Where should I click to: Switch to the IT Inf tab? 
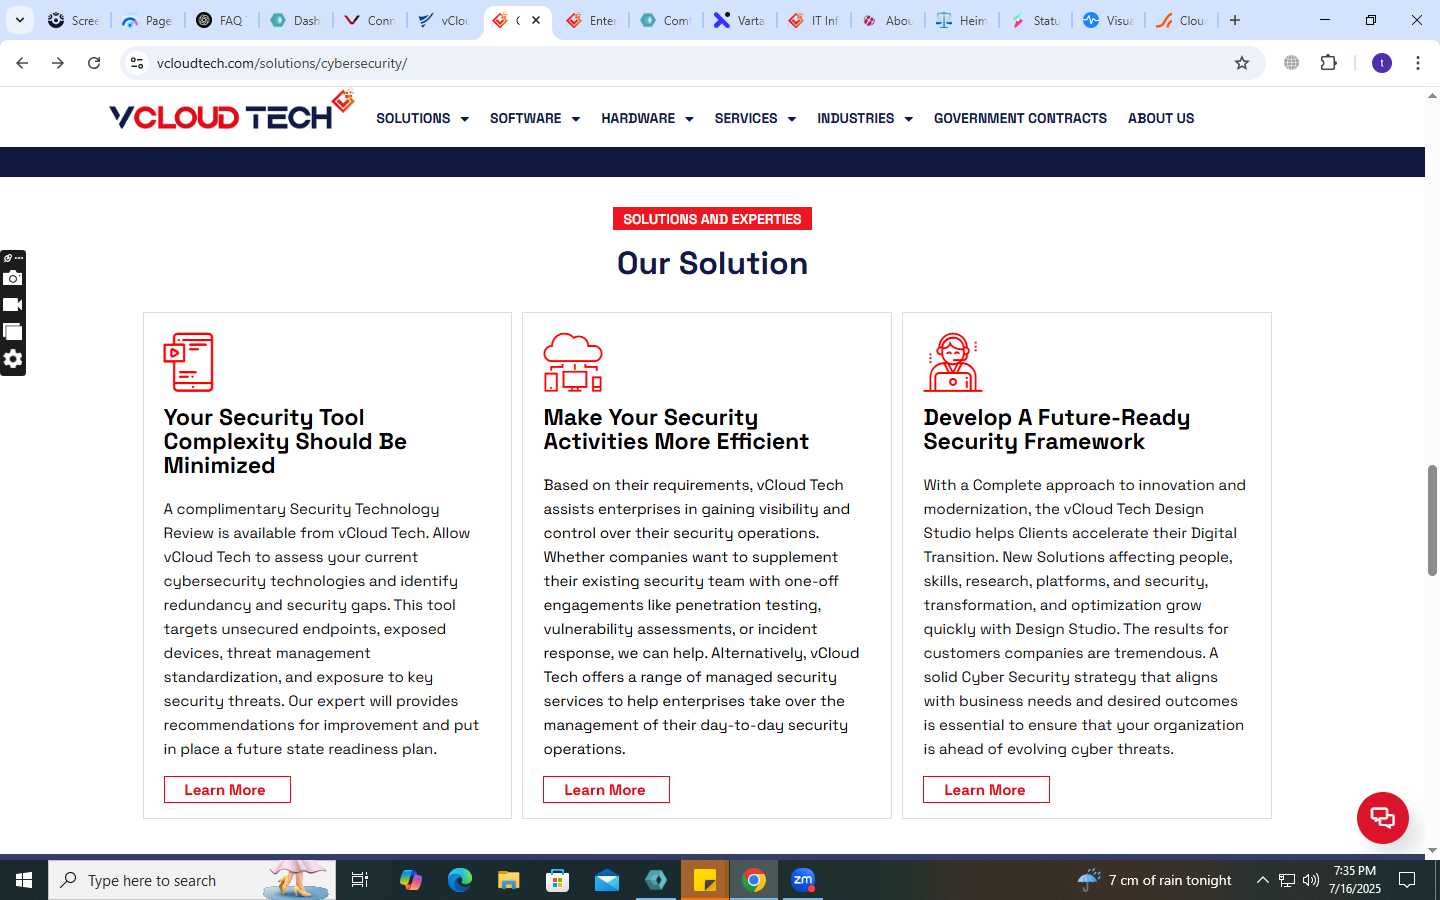813,20
